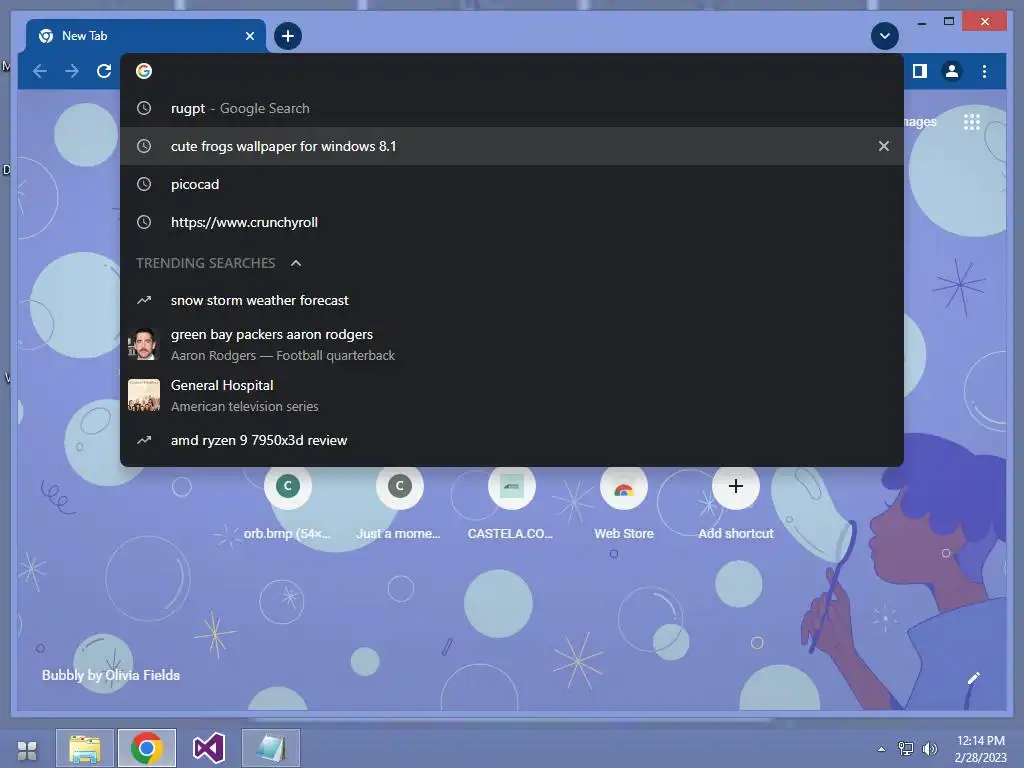
Task: Select the picocad history suggestion
Action: point(512,184)
